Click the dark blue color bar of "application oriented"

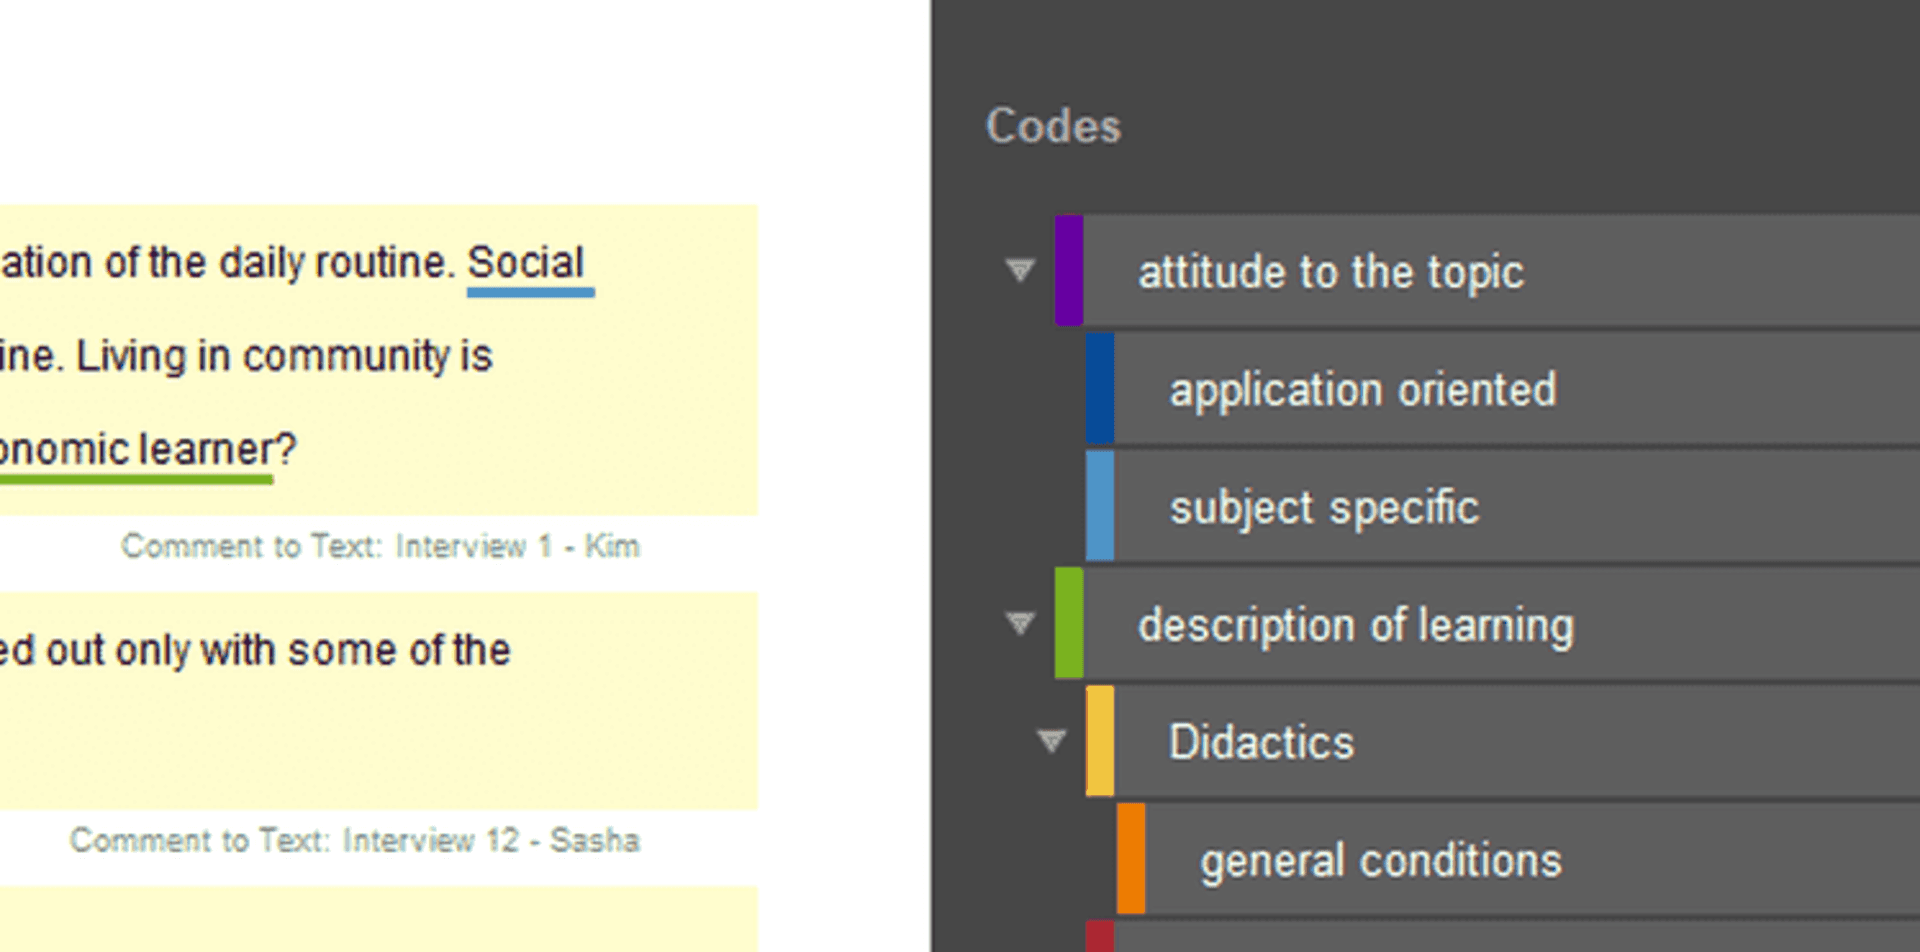pos(1101,389)
